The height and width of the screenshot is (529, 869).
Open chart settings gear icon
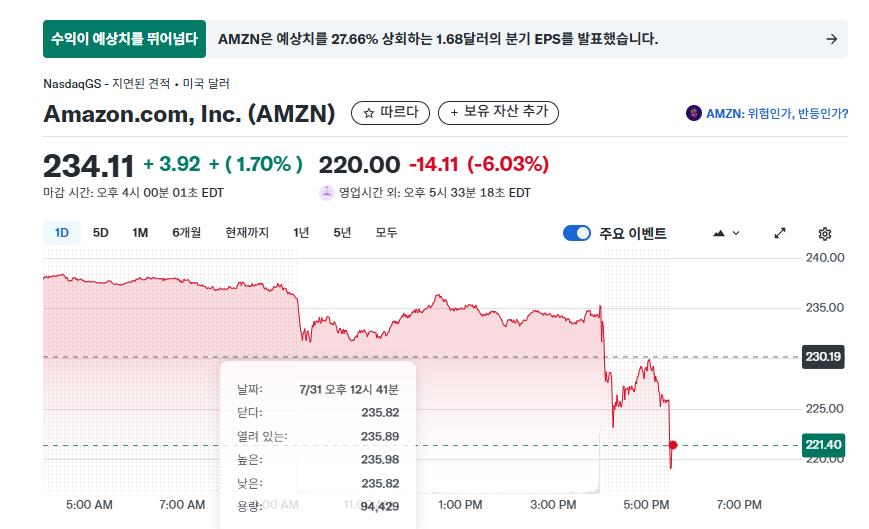(824, 234)
